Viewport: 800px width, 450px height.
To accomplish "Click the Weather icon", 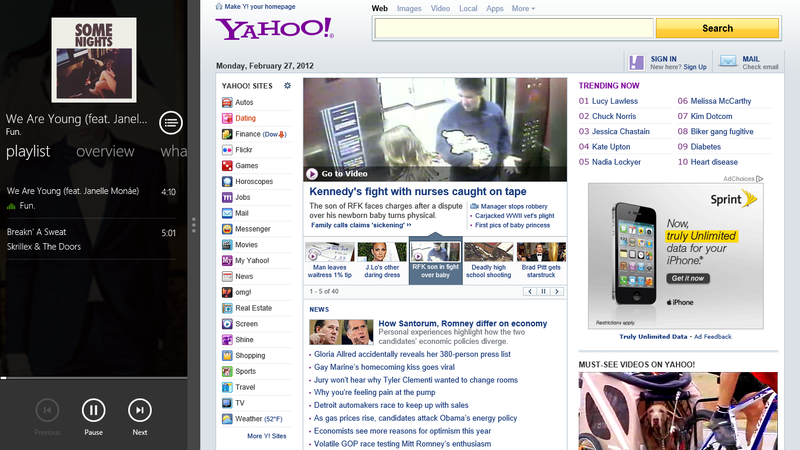I will 227,419.
